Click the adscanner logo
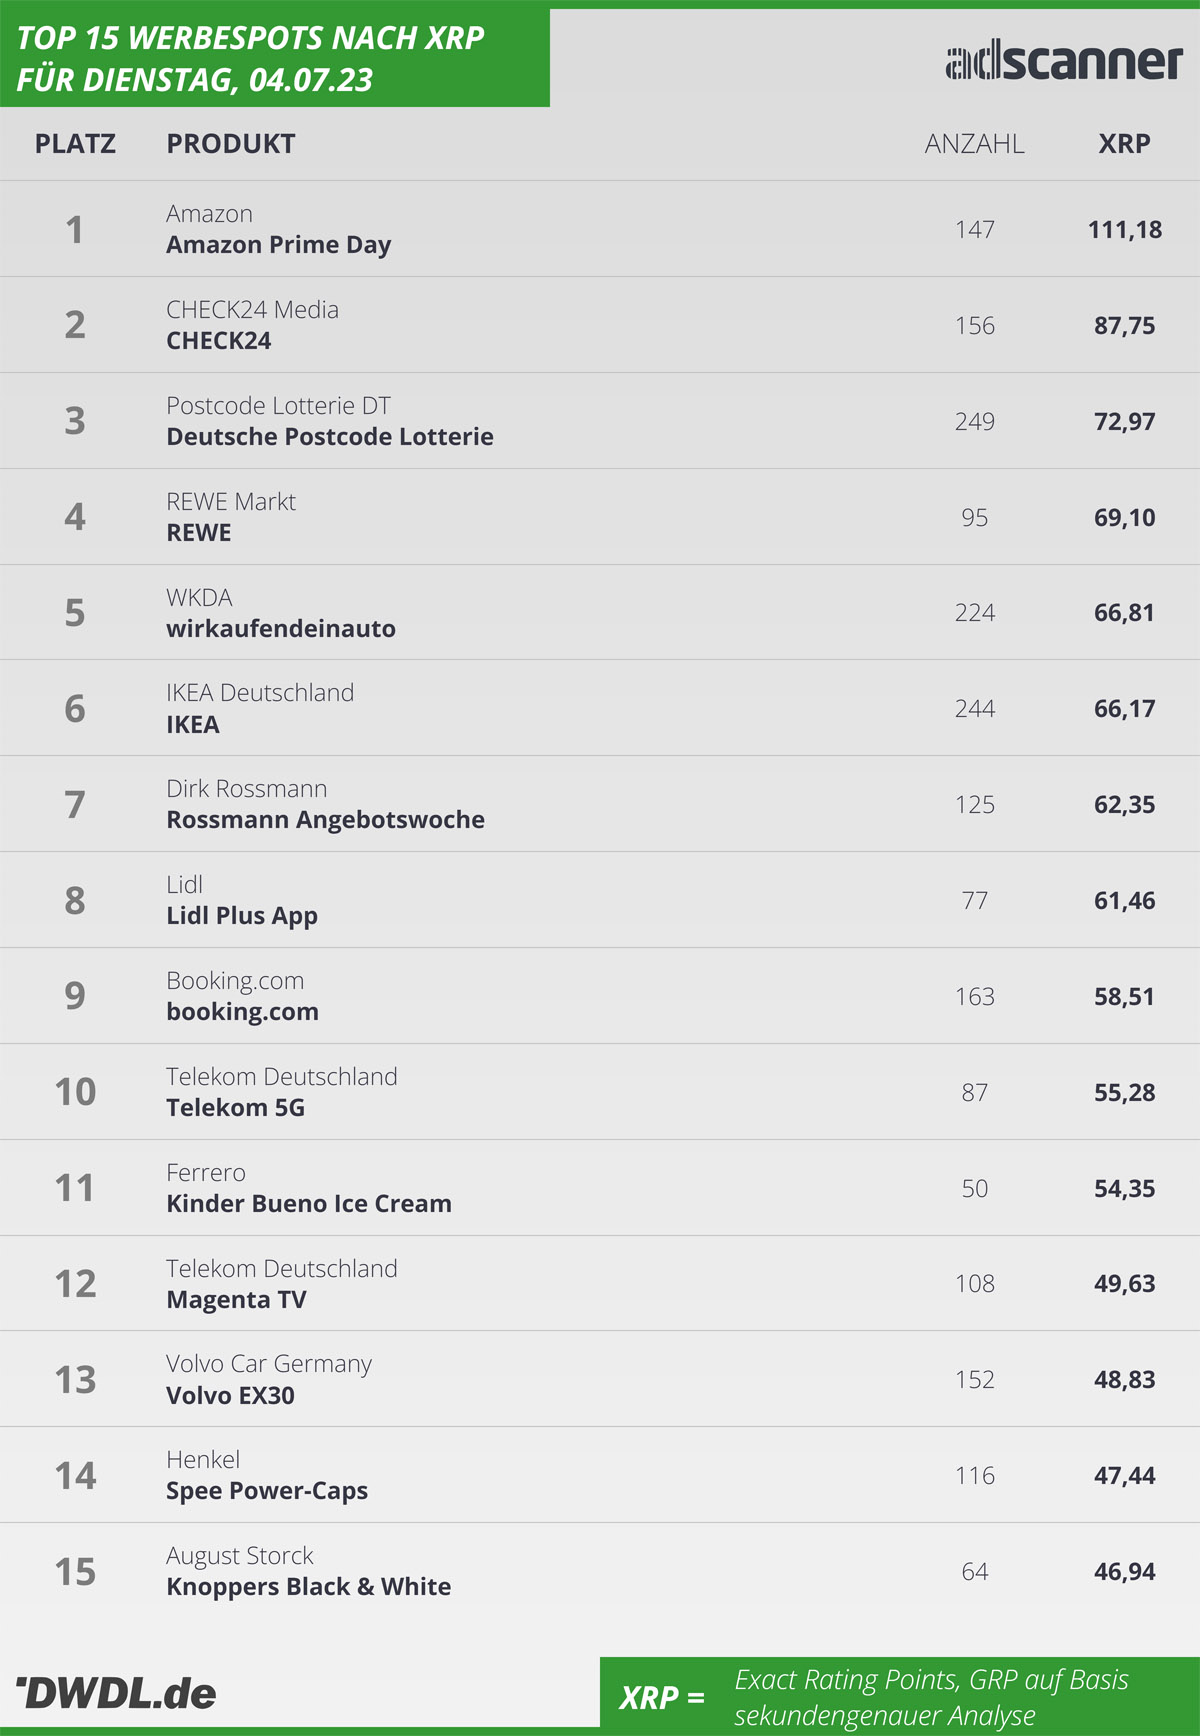The height and width of the screenshot is (1736, 1200). pyautogui.click(x=1064, y=62)
